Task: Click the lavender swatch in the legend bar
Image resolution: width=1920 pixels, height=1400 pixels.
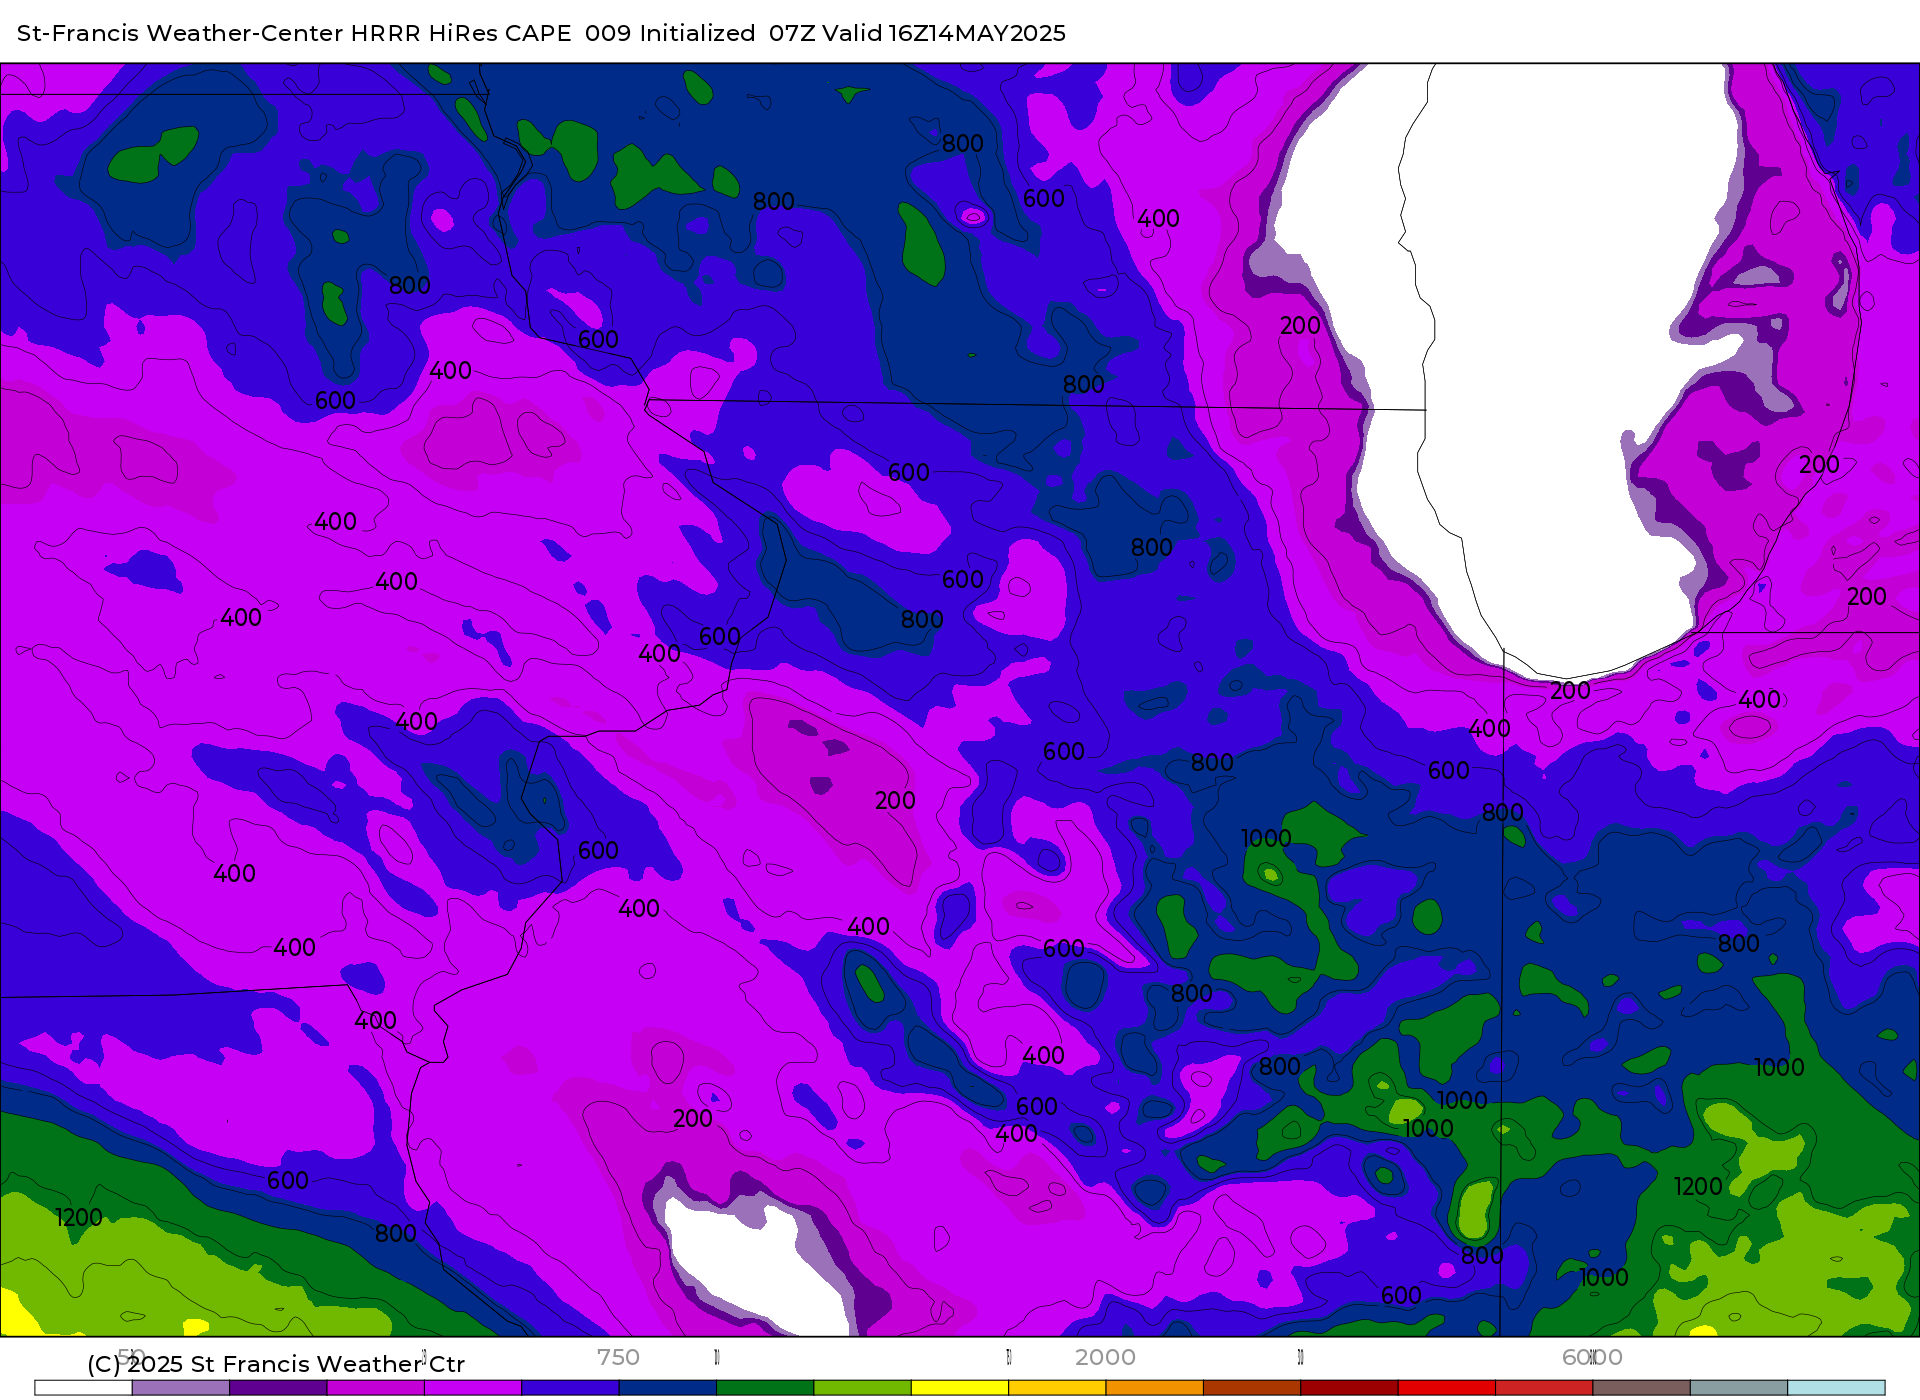Action: point(181,1388)
